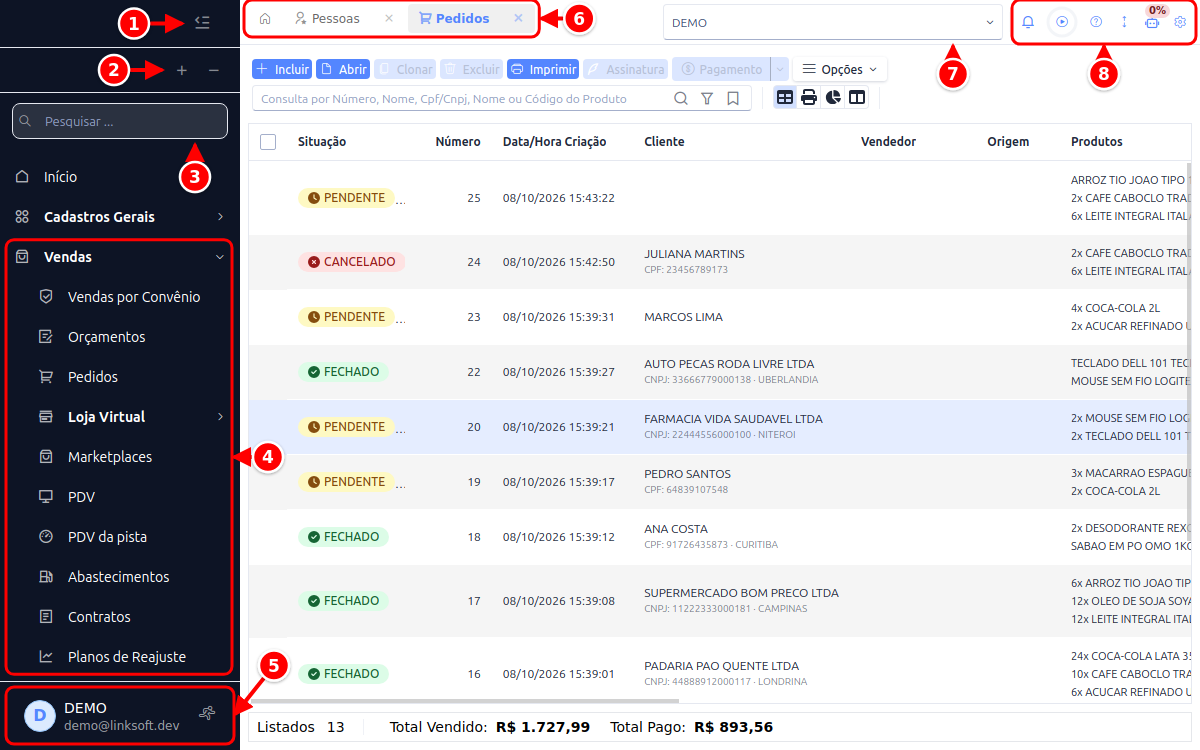Screen dimensions: 1200x750
Task: Click the vertical arrows icon in header
Action: pos(1124,22)
